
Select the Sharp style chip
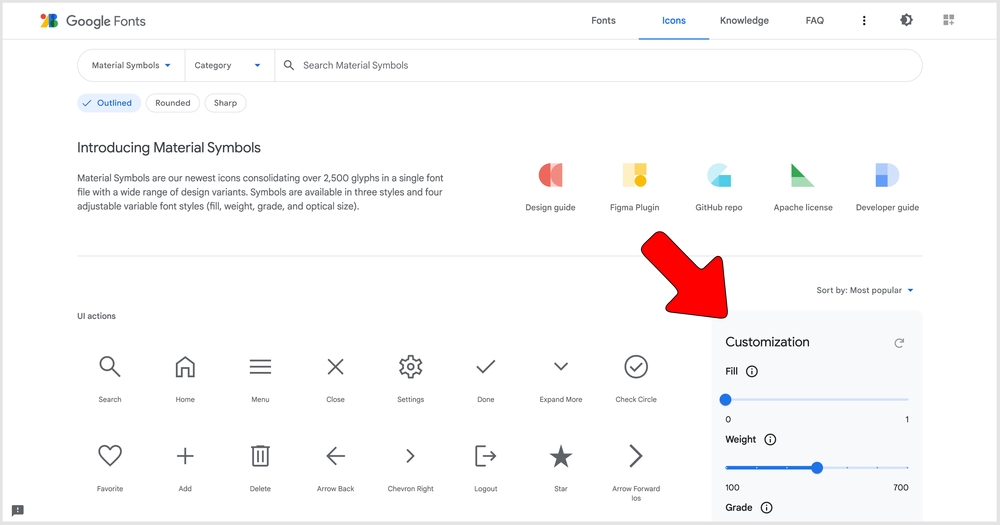(x=225, y=103)
